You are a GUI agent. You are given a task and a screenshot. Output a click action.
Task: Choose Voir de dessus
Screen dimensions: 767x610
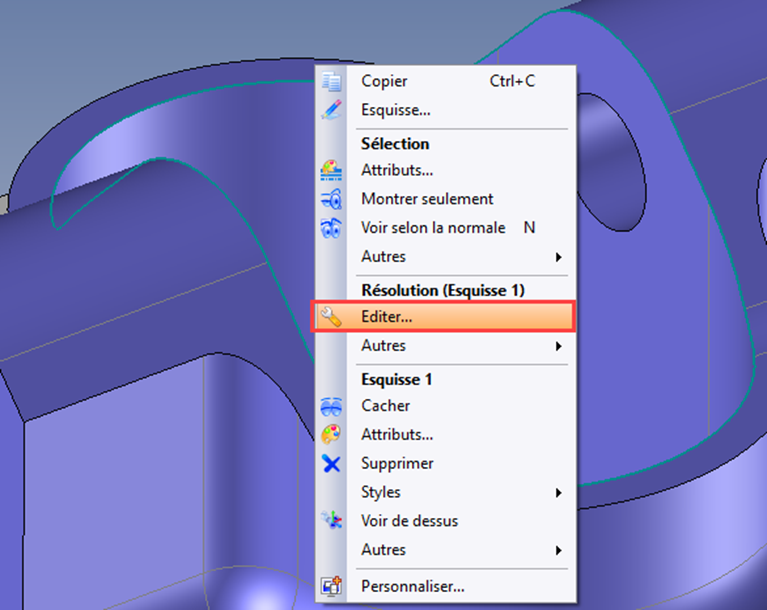(445, 521)
